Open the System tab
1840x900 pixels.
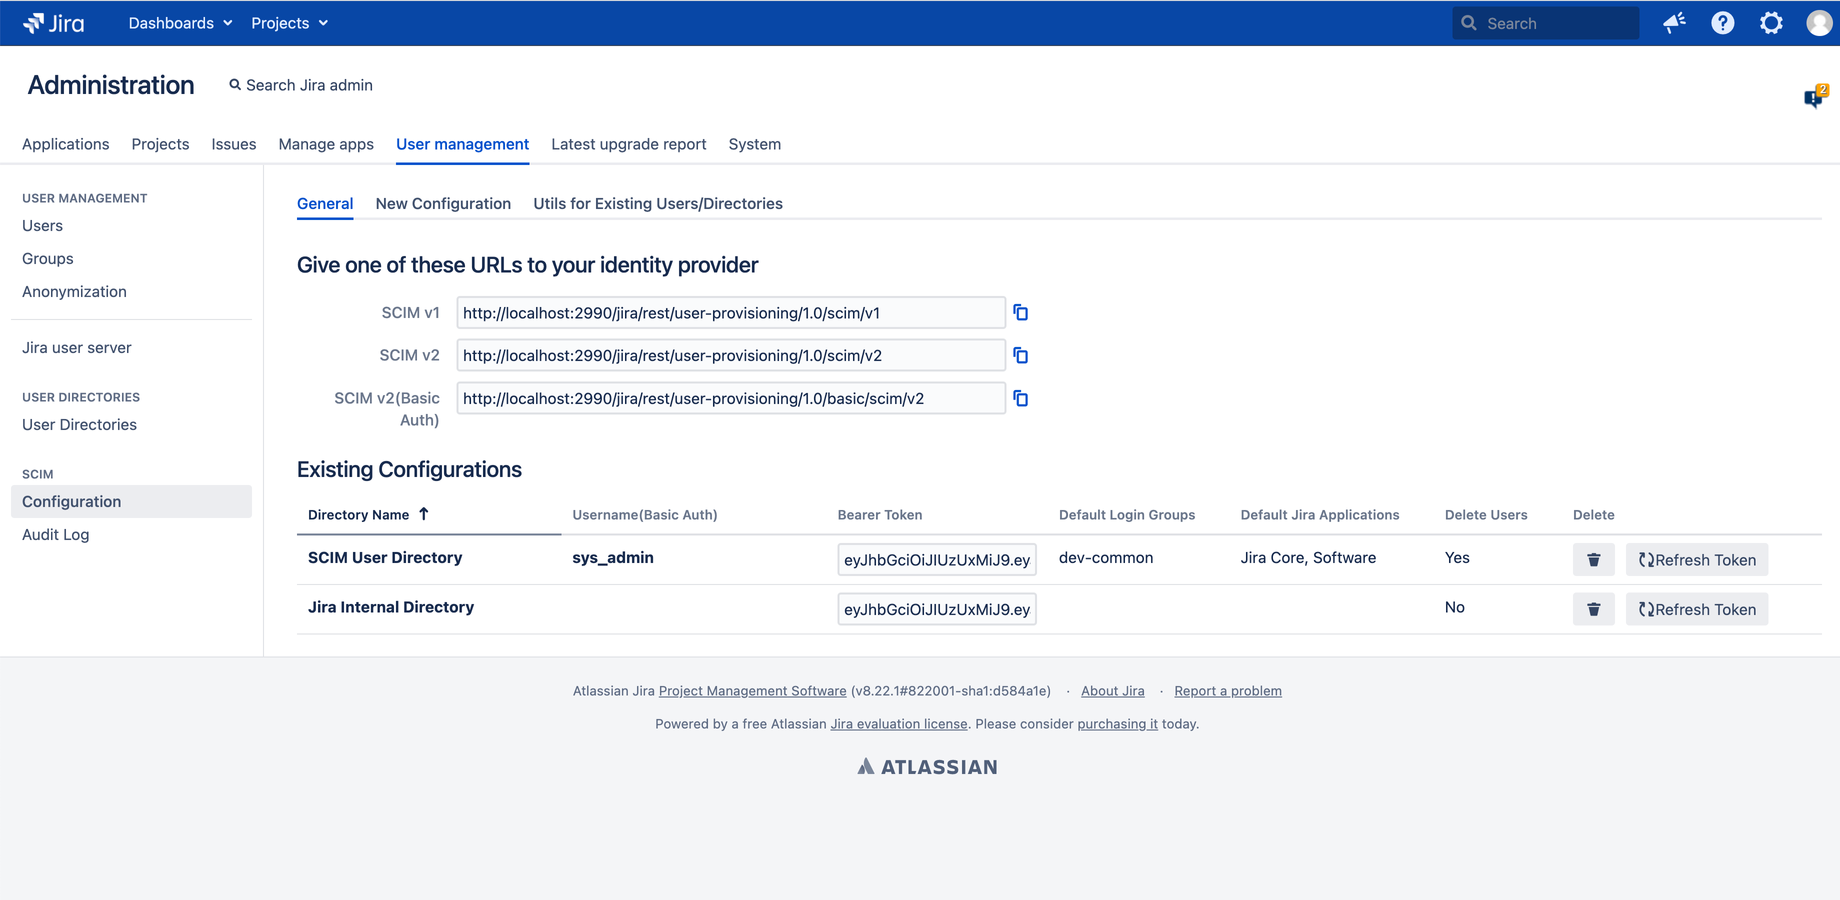[754, 144]
